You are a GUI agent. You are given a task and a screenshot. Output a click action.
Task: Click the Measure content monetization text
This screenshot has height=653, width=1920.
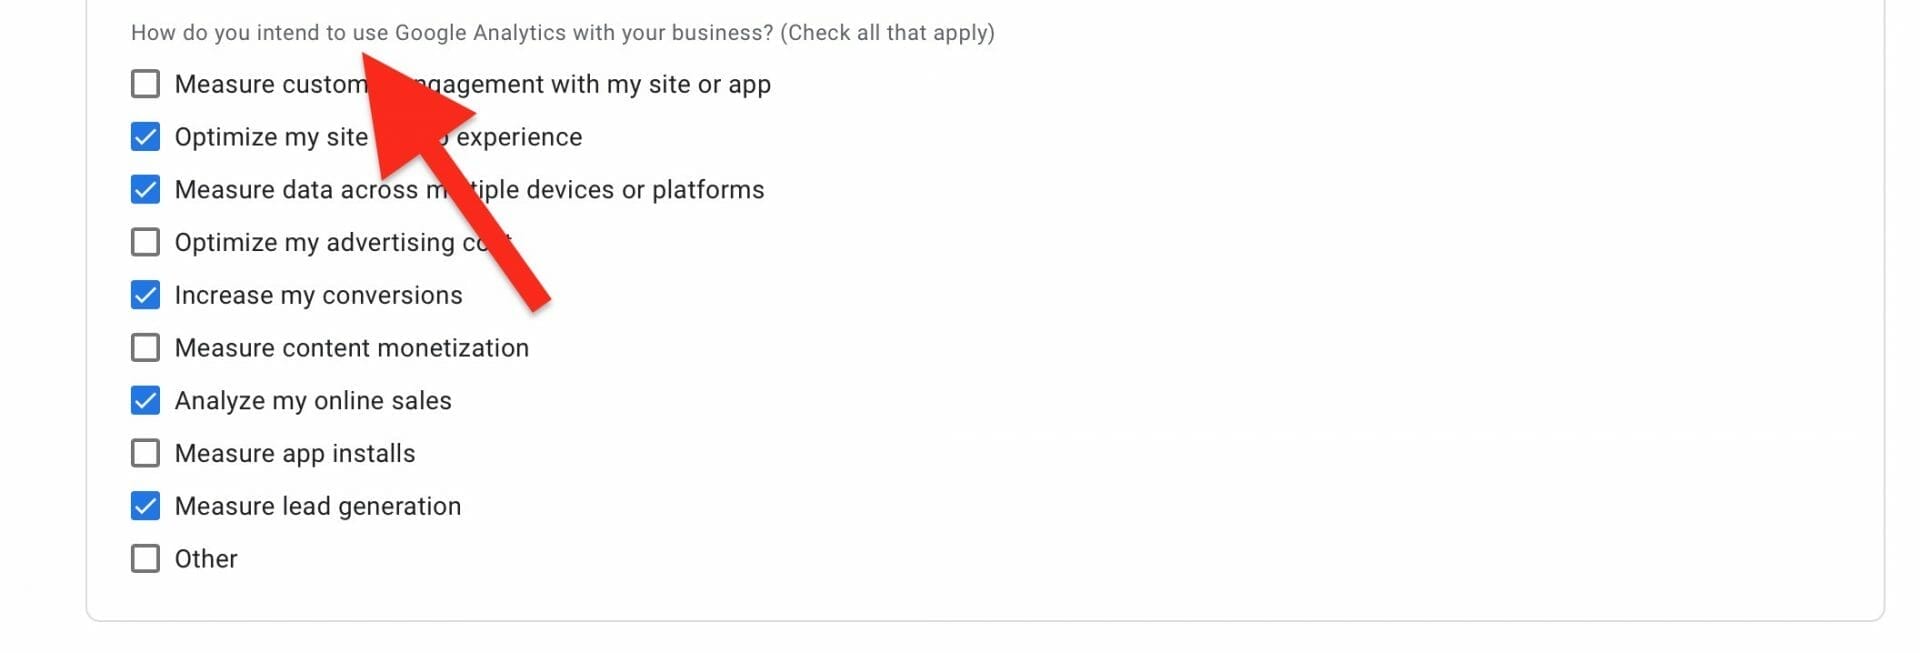352,347
